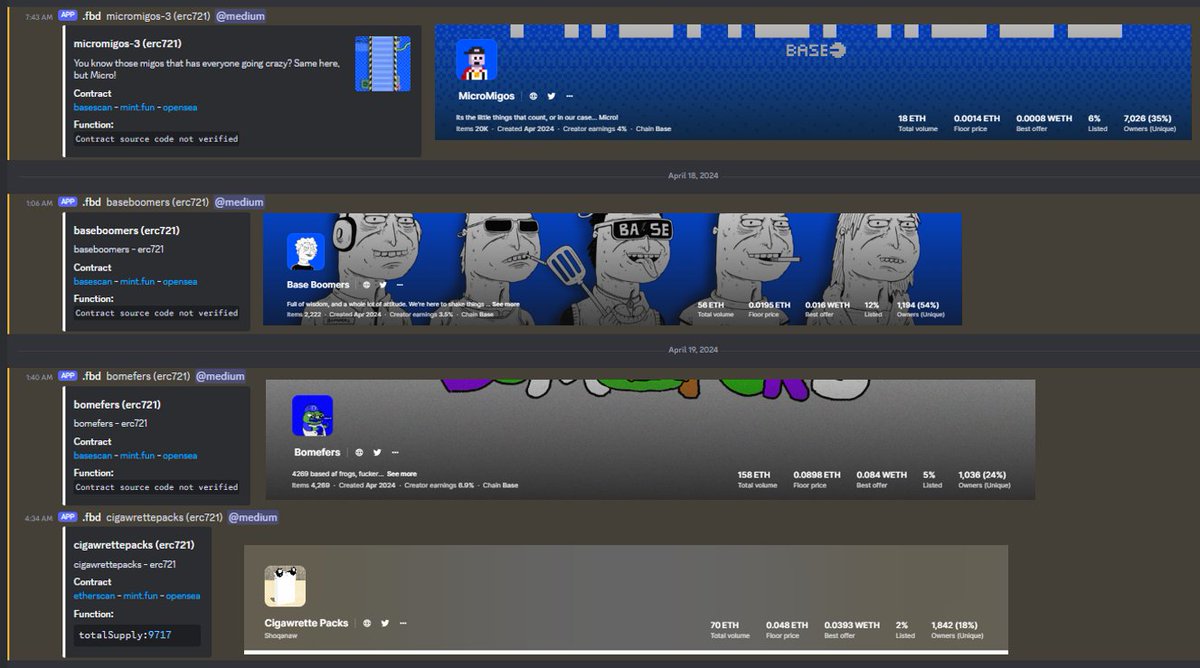Click the @medium mention on the bomefers message

(x=220, y=376)
